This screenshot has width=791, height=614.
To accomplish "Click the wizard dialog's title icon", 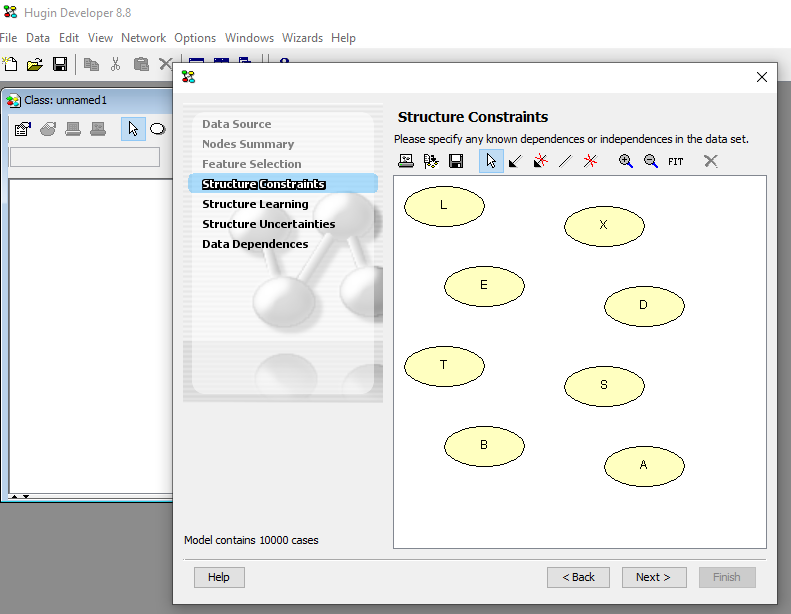I will click(x=189, y=77).
